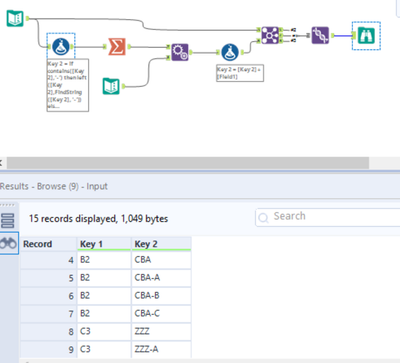400x363 pixels.
Task: Select Key 1 cell C3 in record 9
Action: [x=104, y=349]
